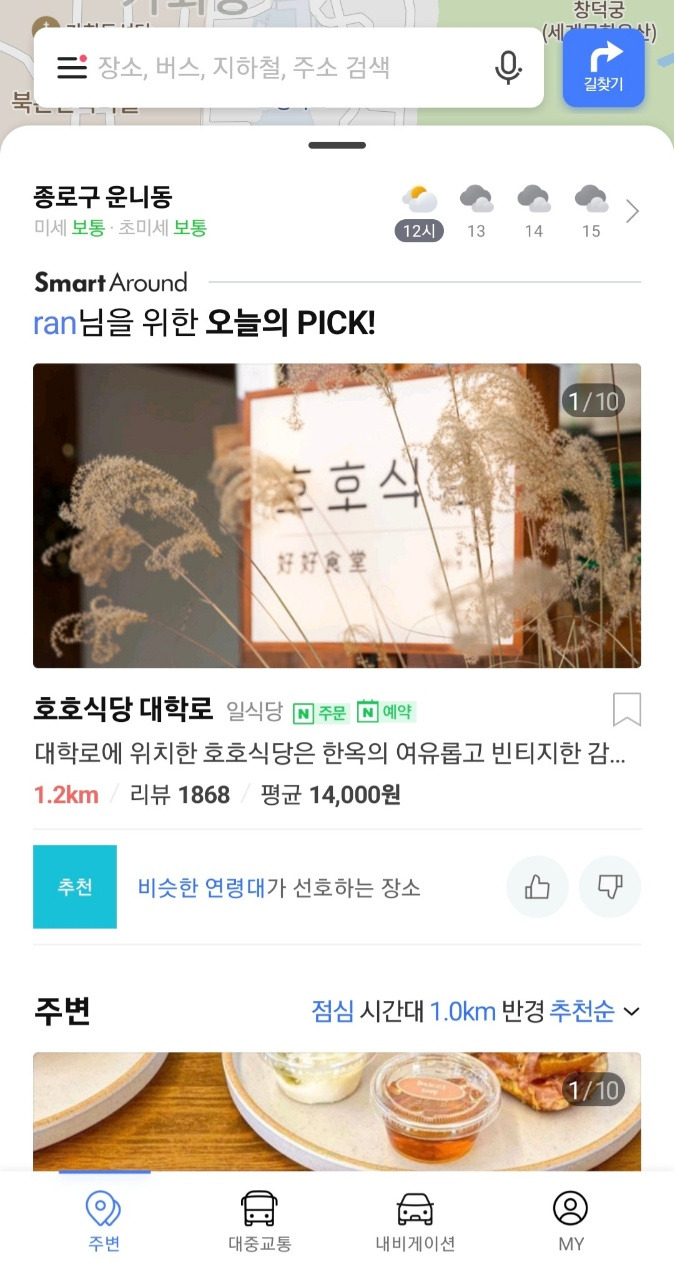Switch to the 대중교통 tab
The image size is (674, 1280).
pos(259,1222)
